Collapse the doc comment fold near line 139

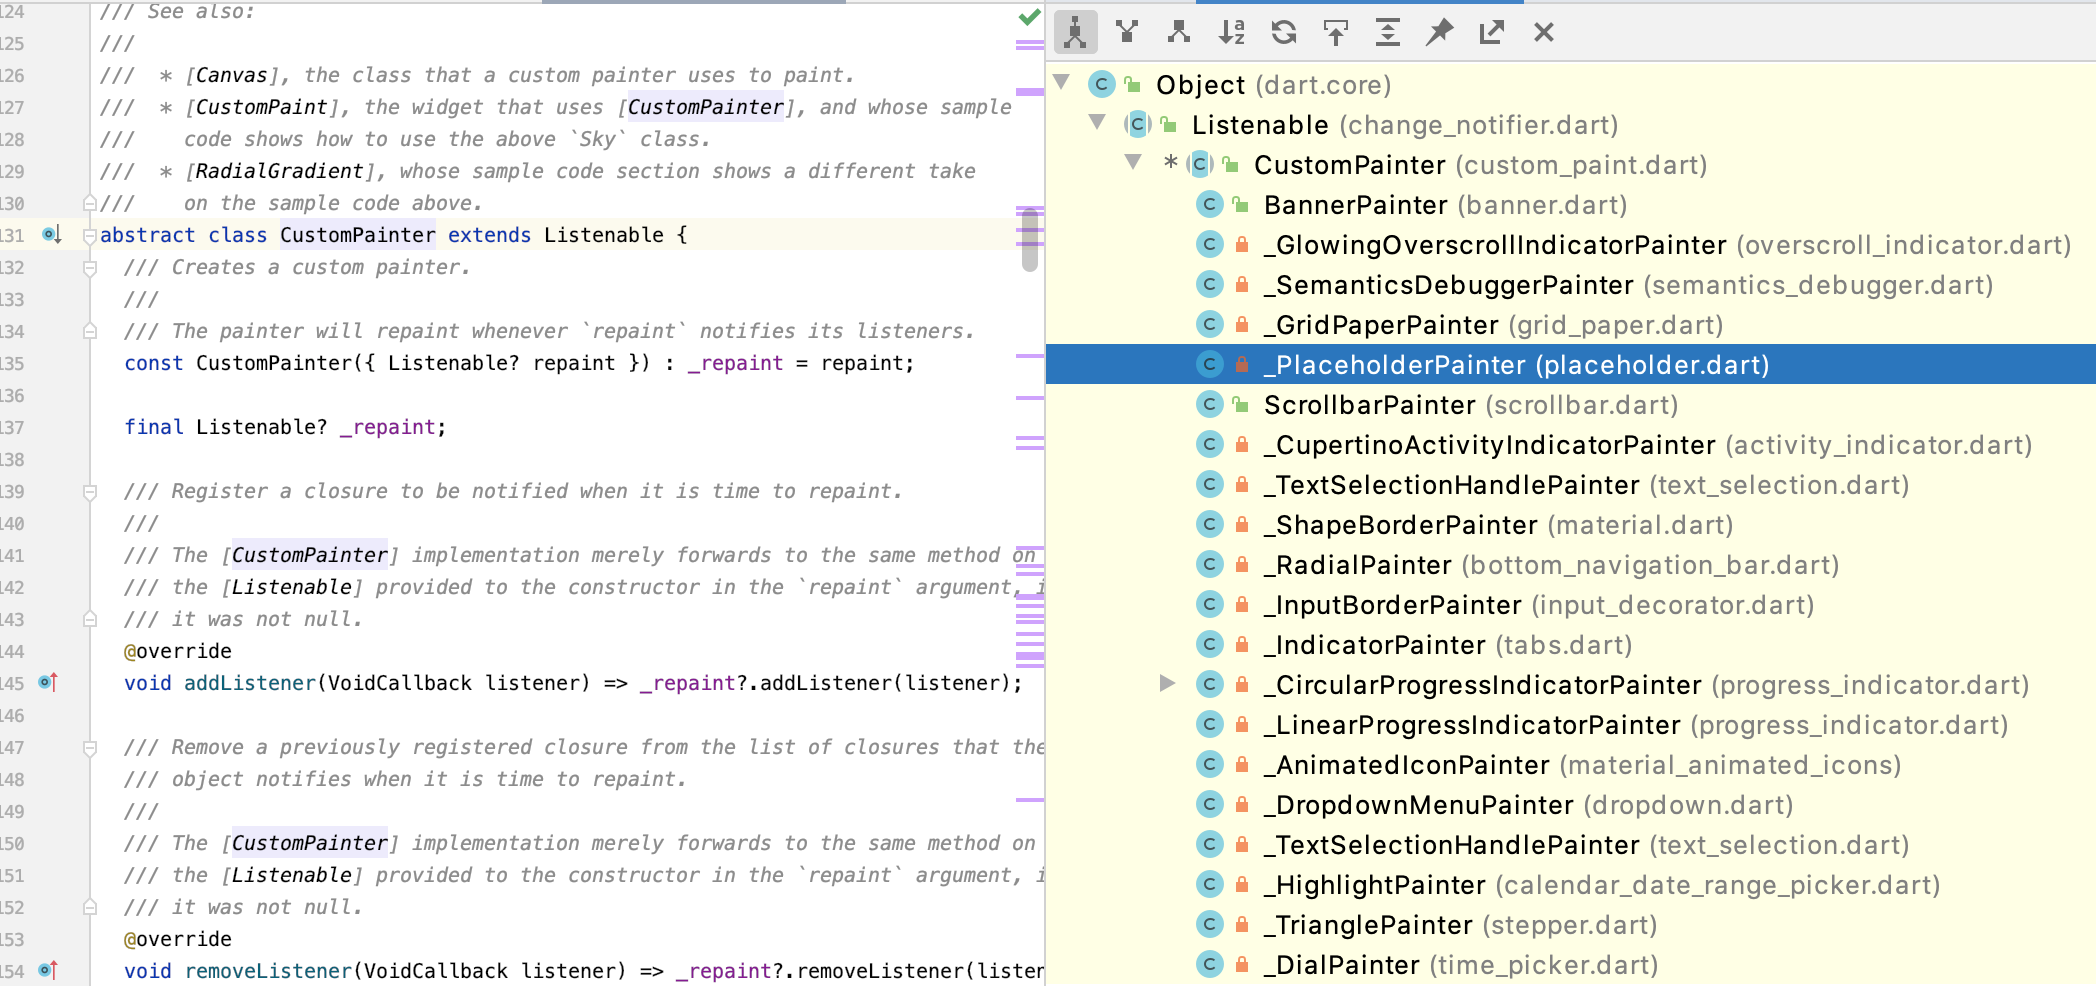pyautogui.click(x=88, y=490)
